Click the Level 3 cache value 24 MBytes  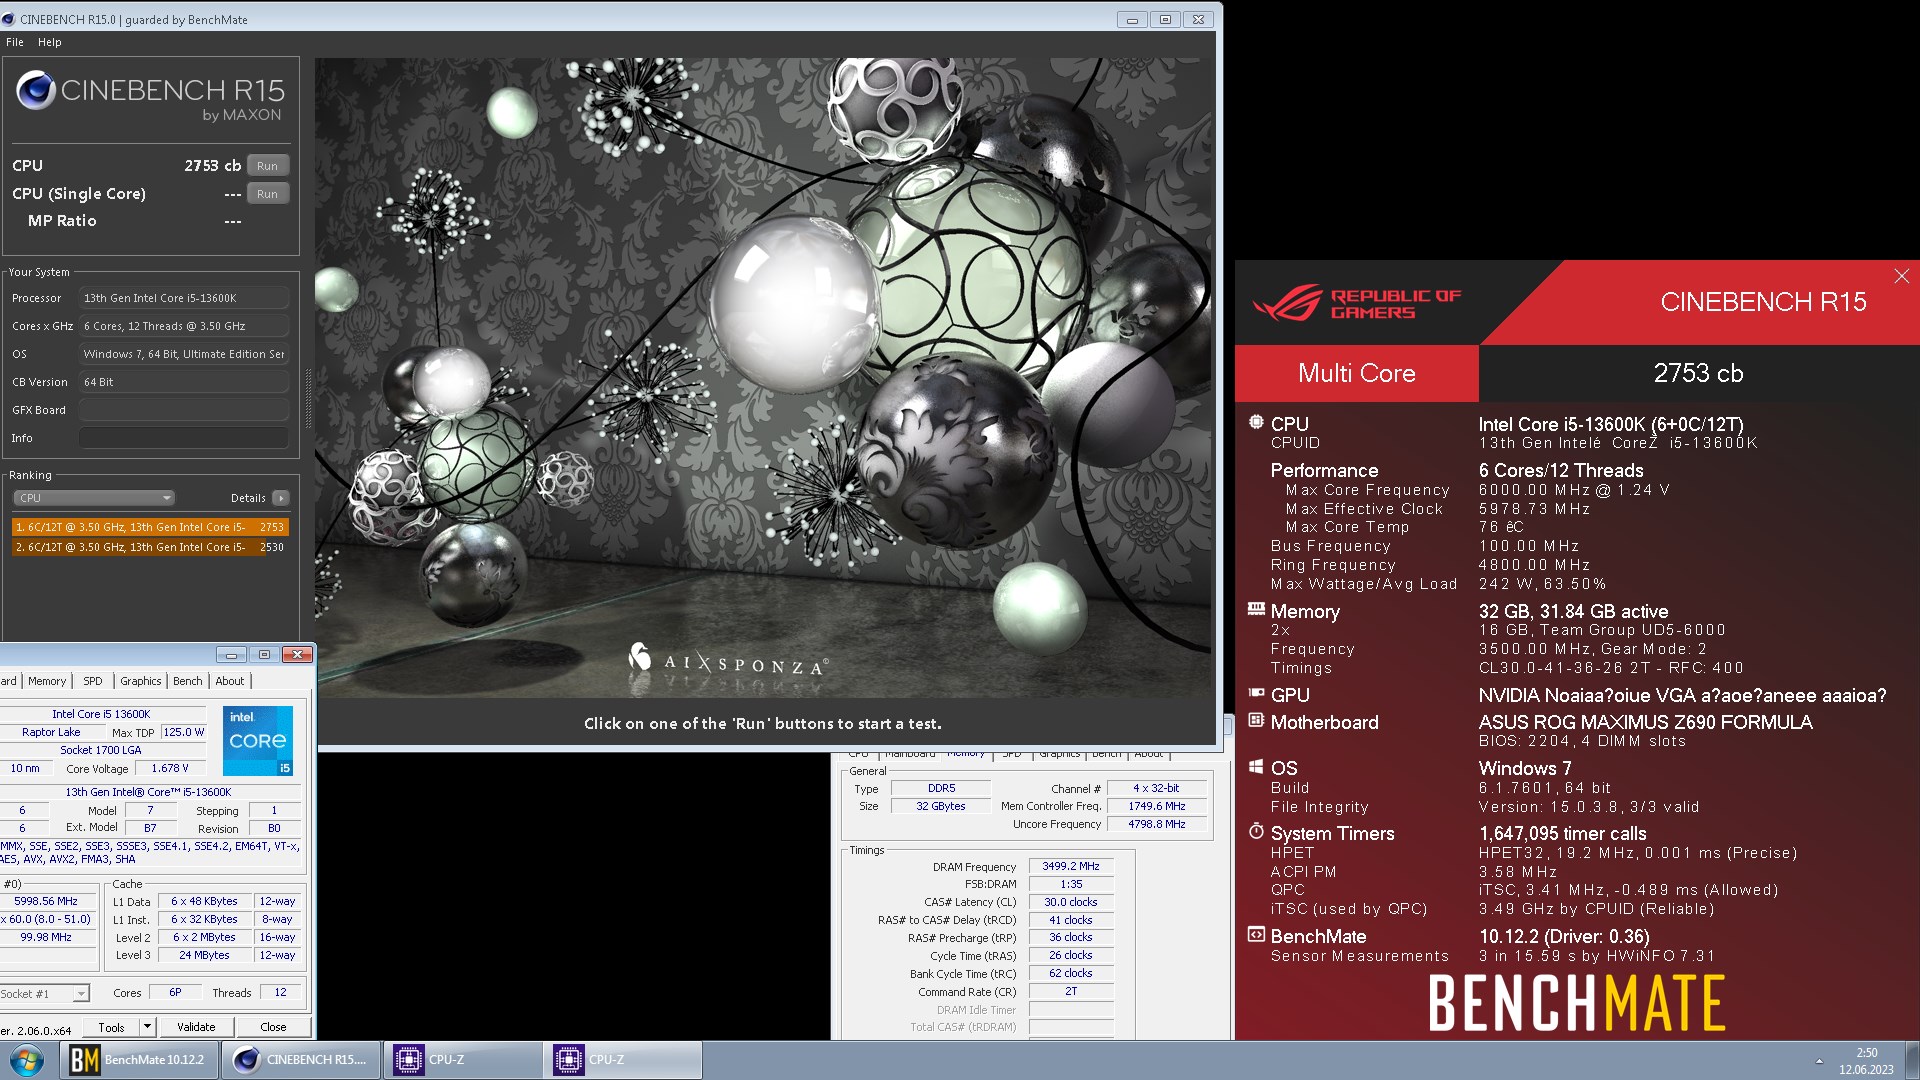(204, 955)
